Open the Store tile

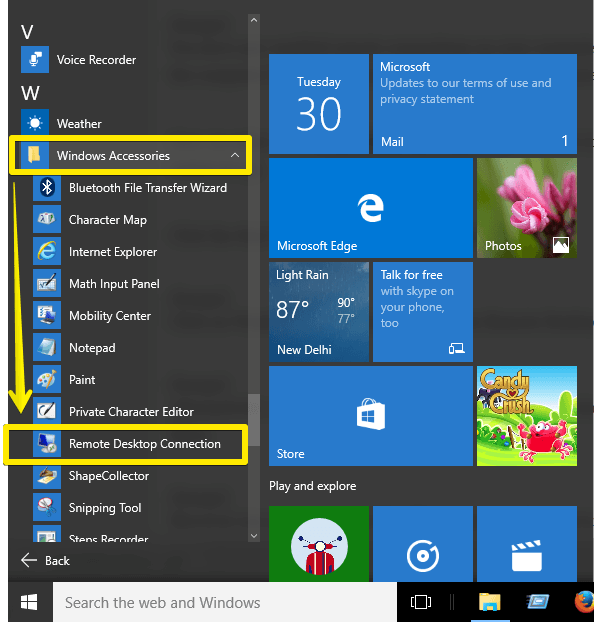tap(371, 416)
